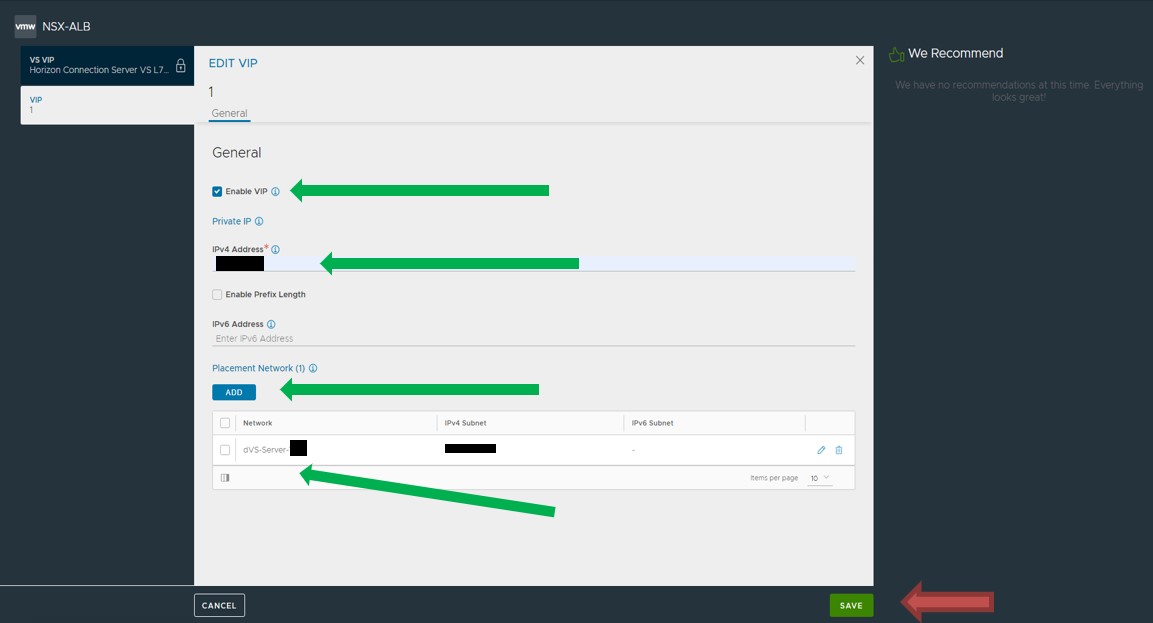The height and width of the screenshot is (623, 1153).
Task: Click the NSX-ALB product name
Action: 66,26
